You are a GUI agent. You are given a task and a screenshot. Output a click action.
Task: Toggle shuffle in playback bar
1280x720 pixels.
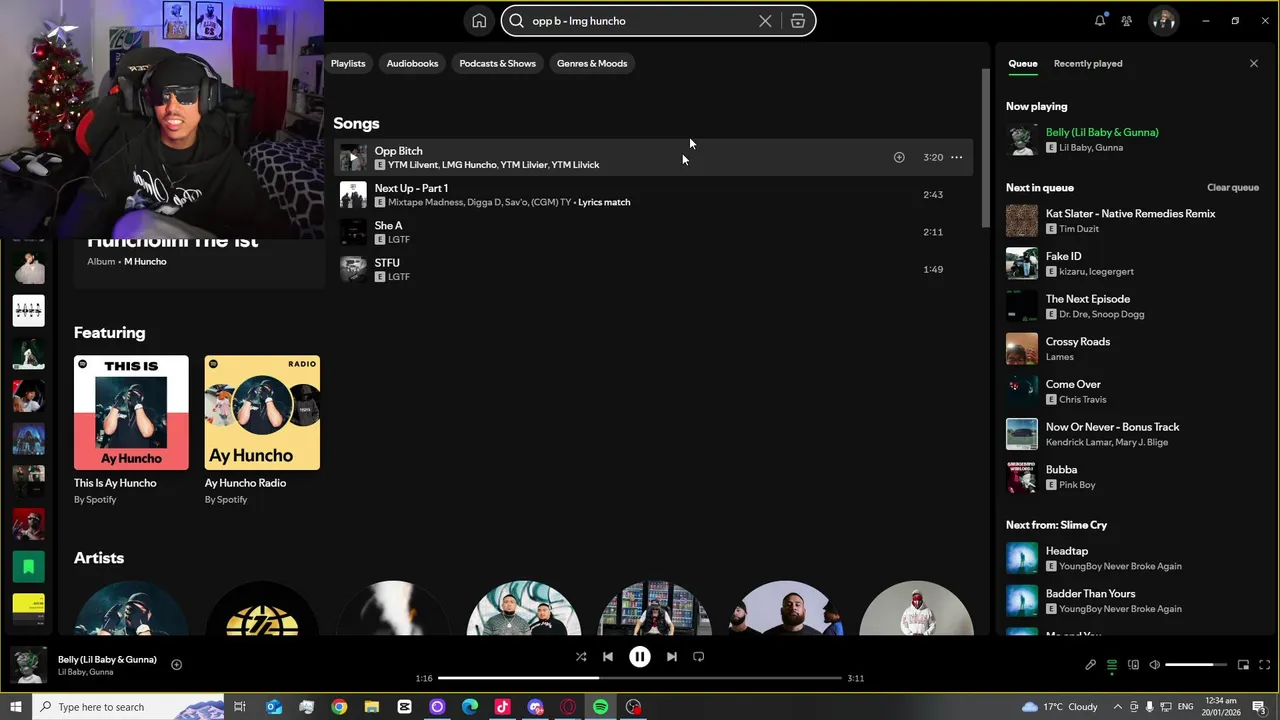(x=581, y=657)
